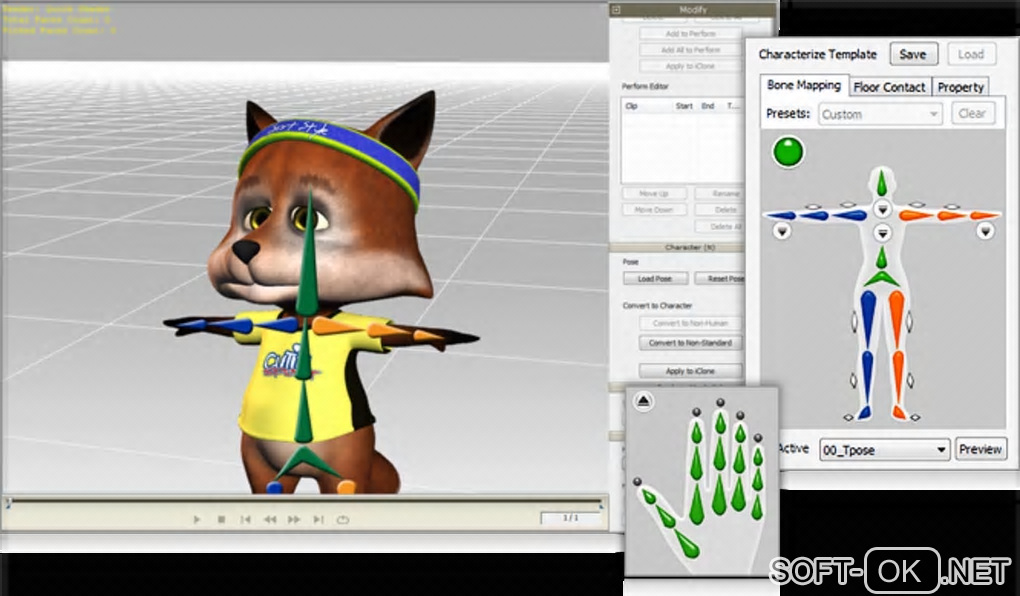Screen dimensions: 1020x596
Task: Open the Presets dropdown showing Custom
Action: 880,115
